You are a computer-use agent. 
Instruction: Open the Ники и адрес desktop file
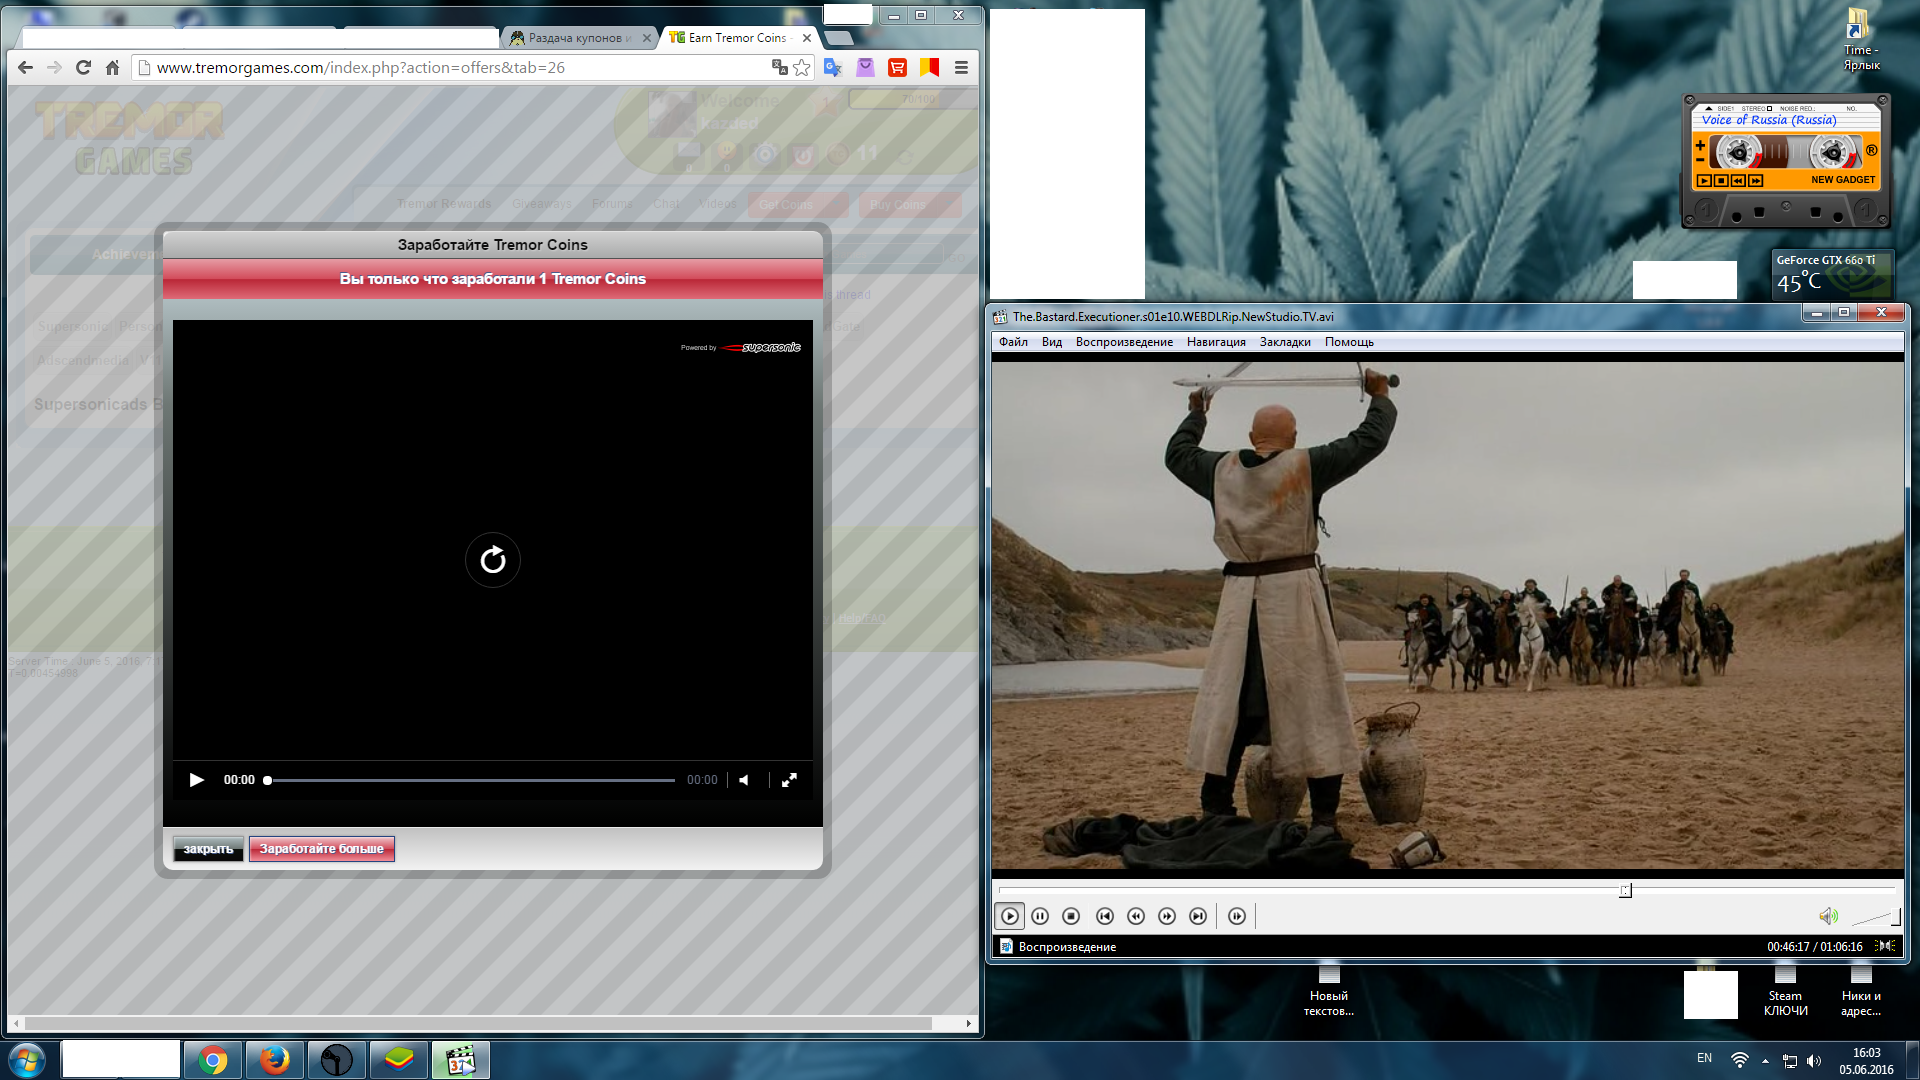click(1861, 992)
